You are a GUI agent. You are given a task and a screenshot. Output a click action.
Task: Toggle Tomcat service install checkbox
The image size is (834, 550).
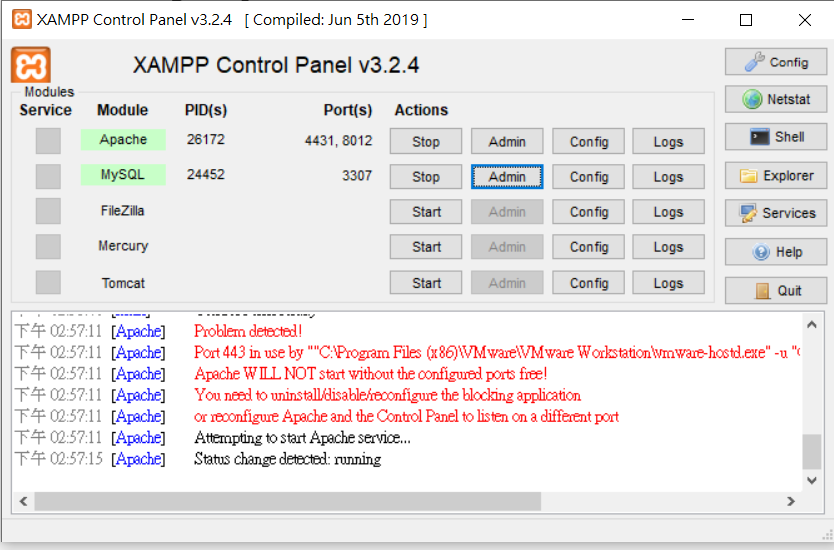(x=48, y=282)
